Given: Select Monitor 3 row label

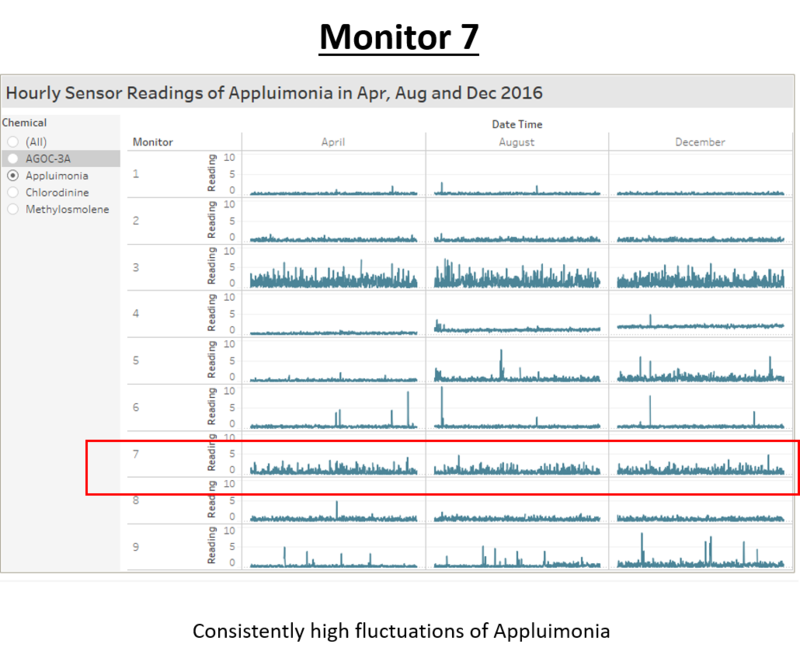Looking at the screenshot, I should [136, 267].
